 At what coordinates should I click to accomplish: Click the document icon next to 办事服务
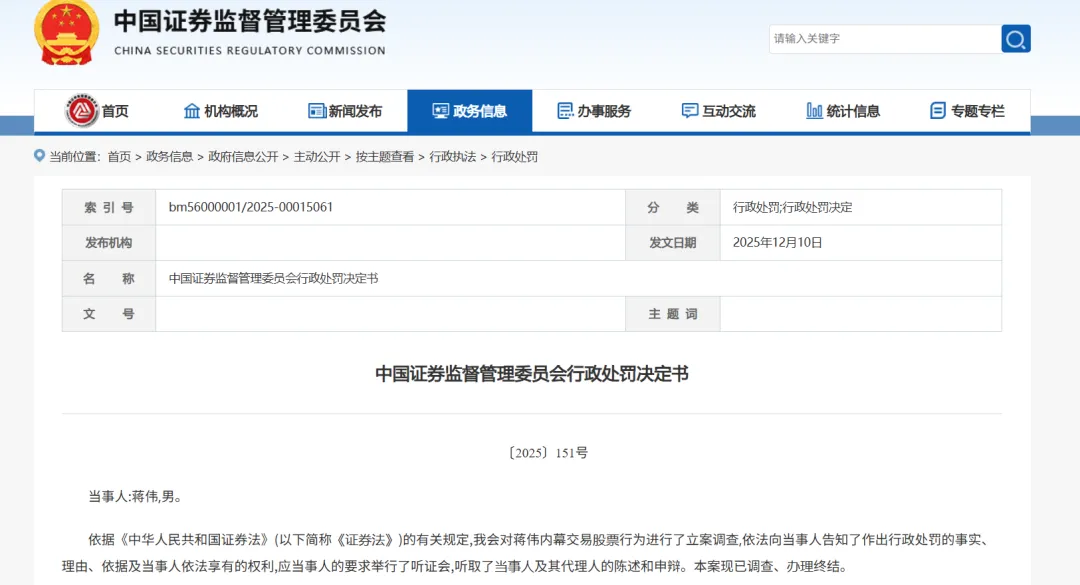point(565,111)
